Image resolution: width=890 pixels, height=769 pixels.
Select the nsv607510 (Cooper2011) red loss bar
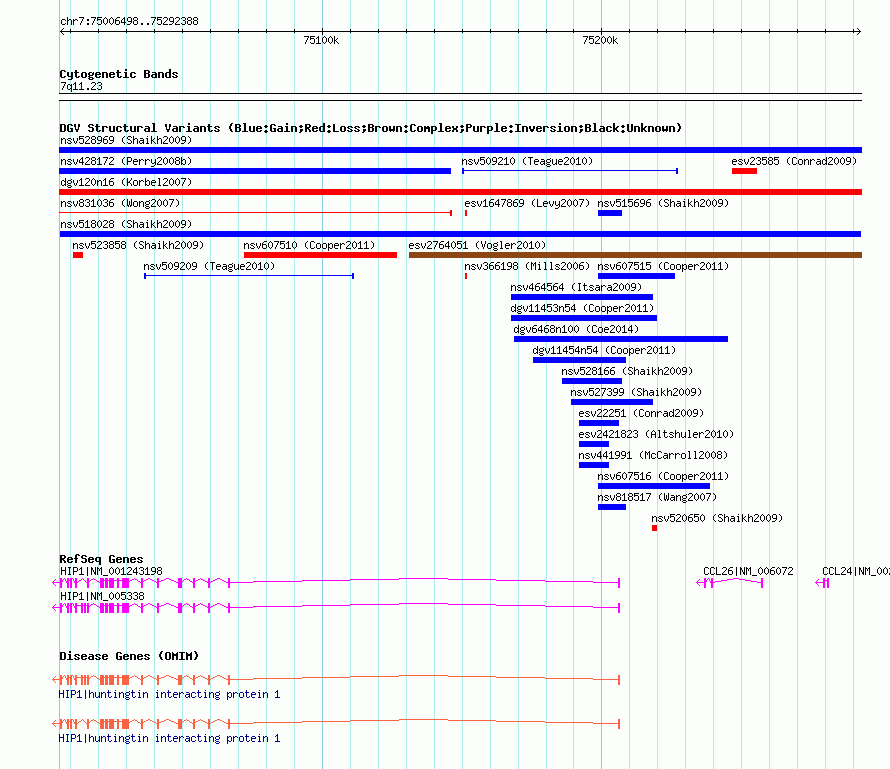coord(320,255)
